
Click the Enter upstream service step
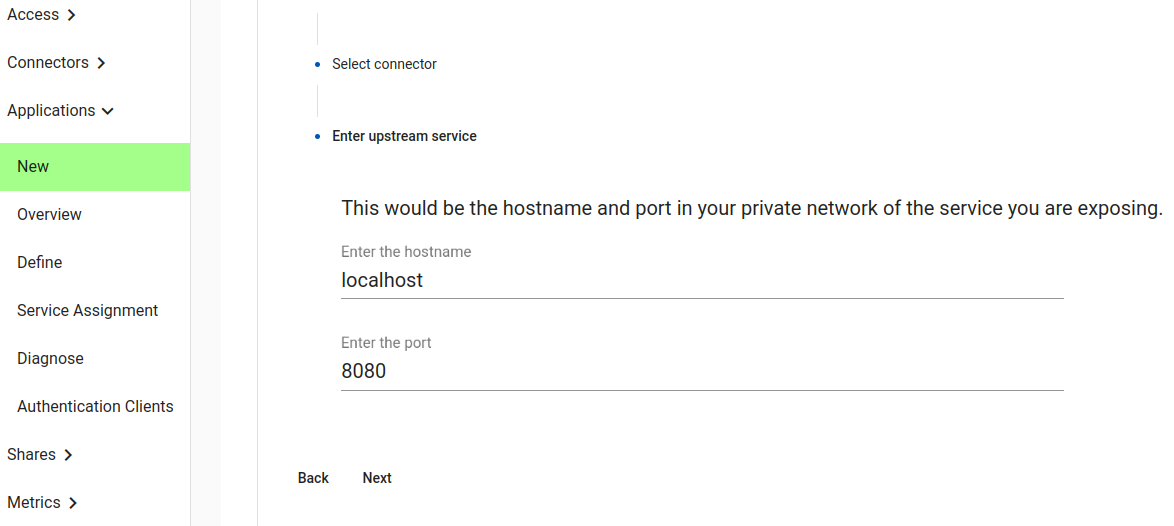404,136
